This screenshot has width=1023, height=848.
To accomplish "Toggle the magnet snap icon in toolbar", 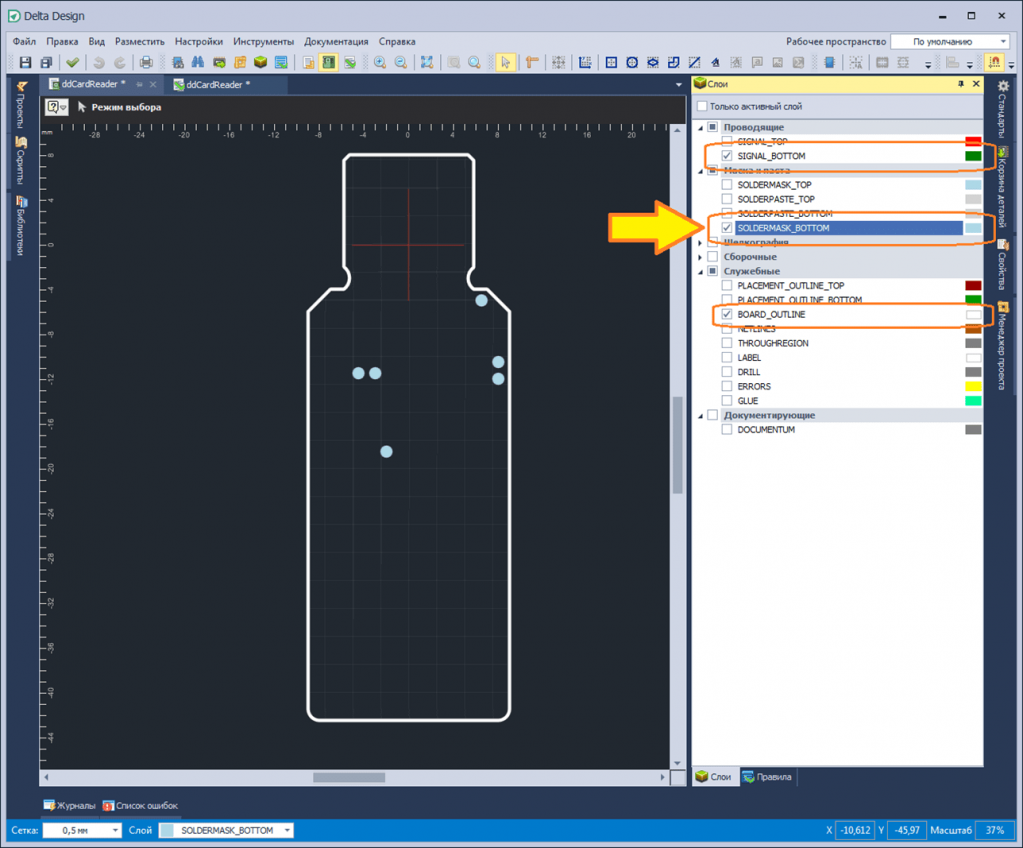I will click(x=995, y=63).
